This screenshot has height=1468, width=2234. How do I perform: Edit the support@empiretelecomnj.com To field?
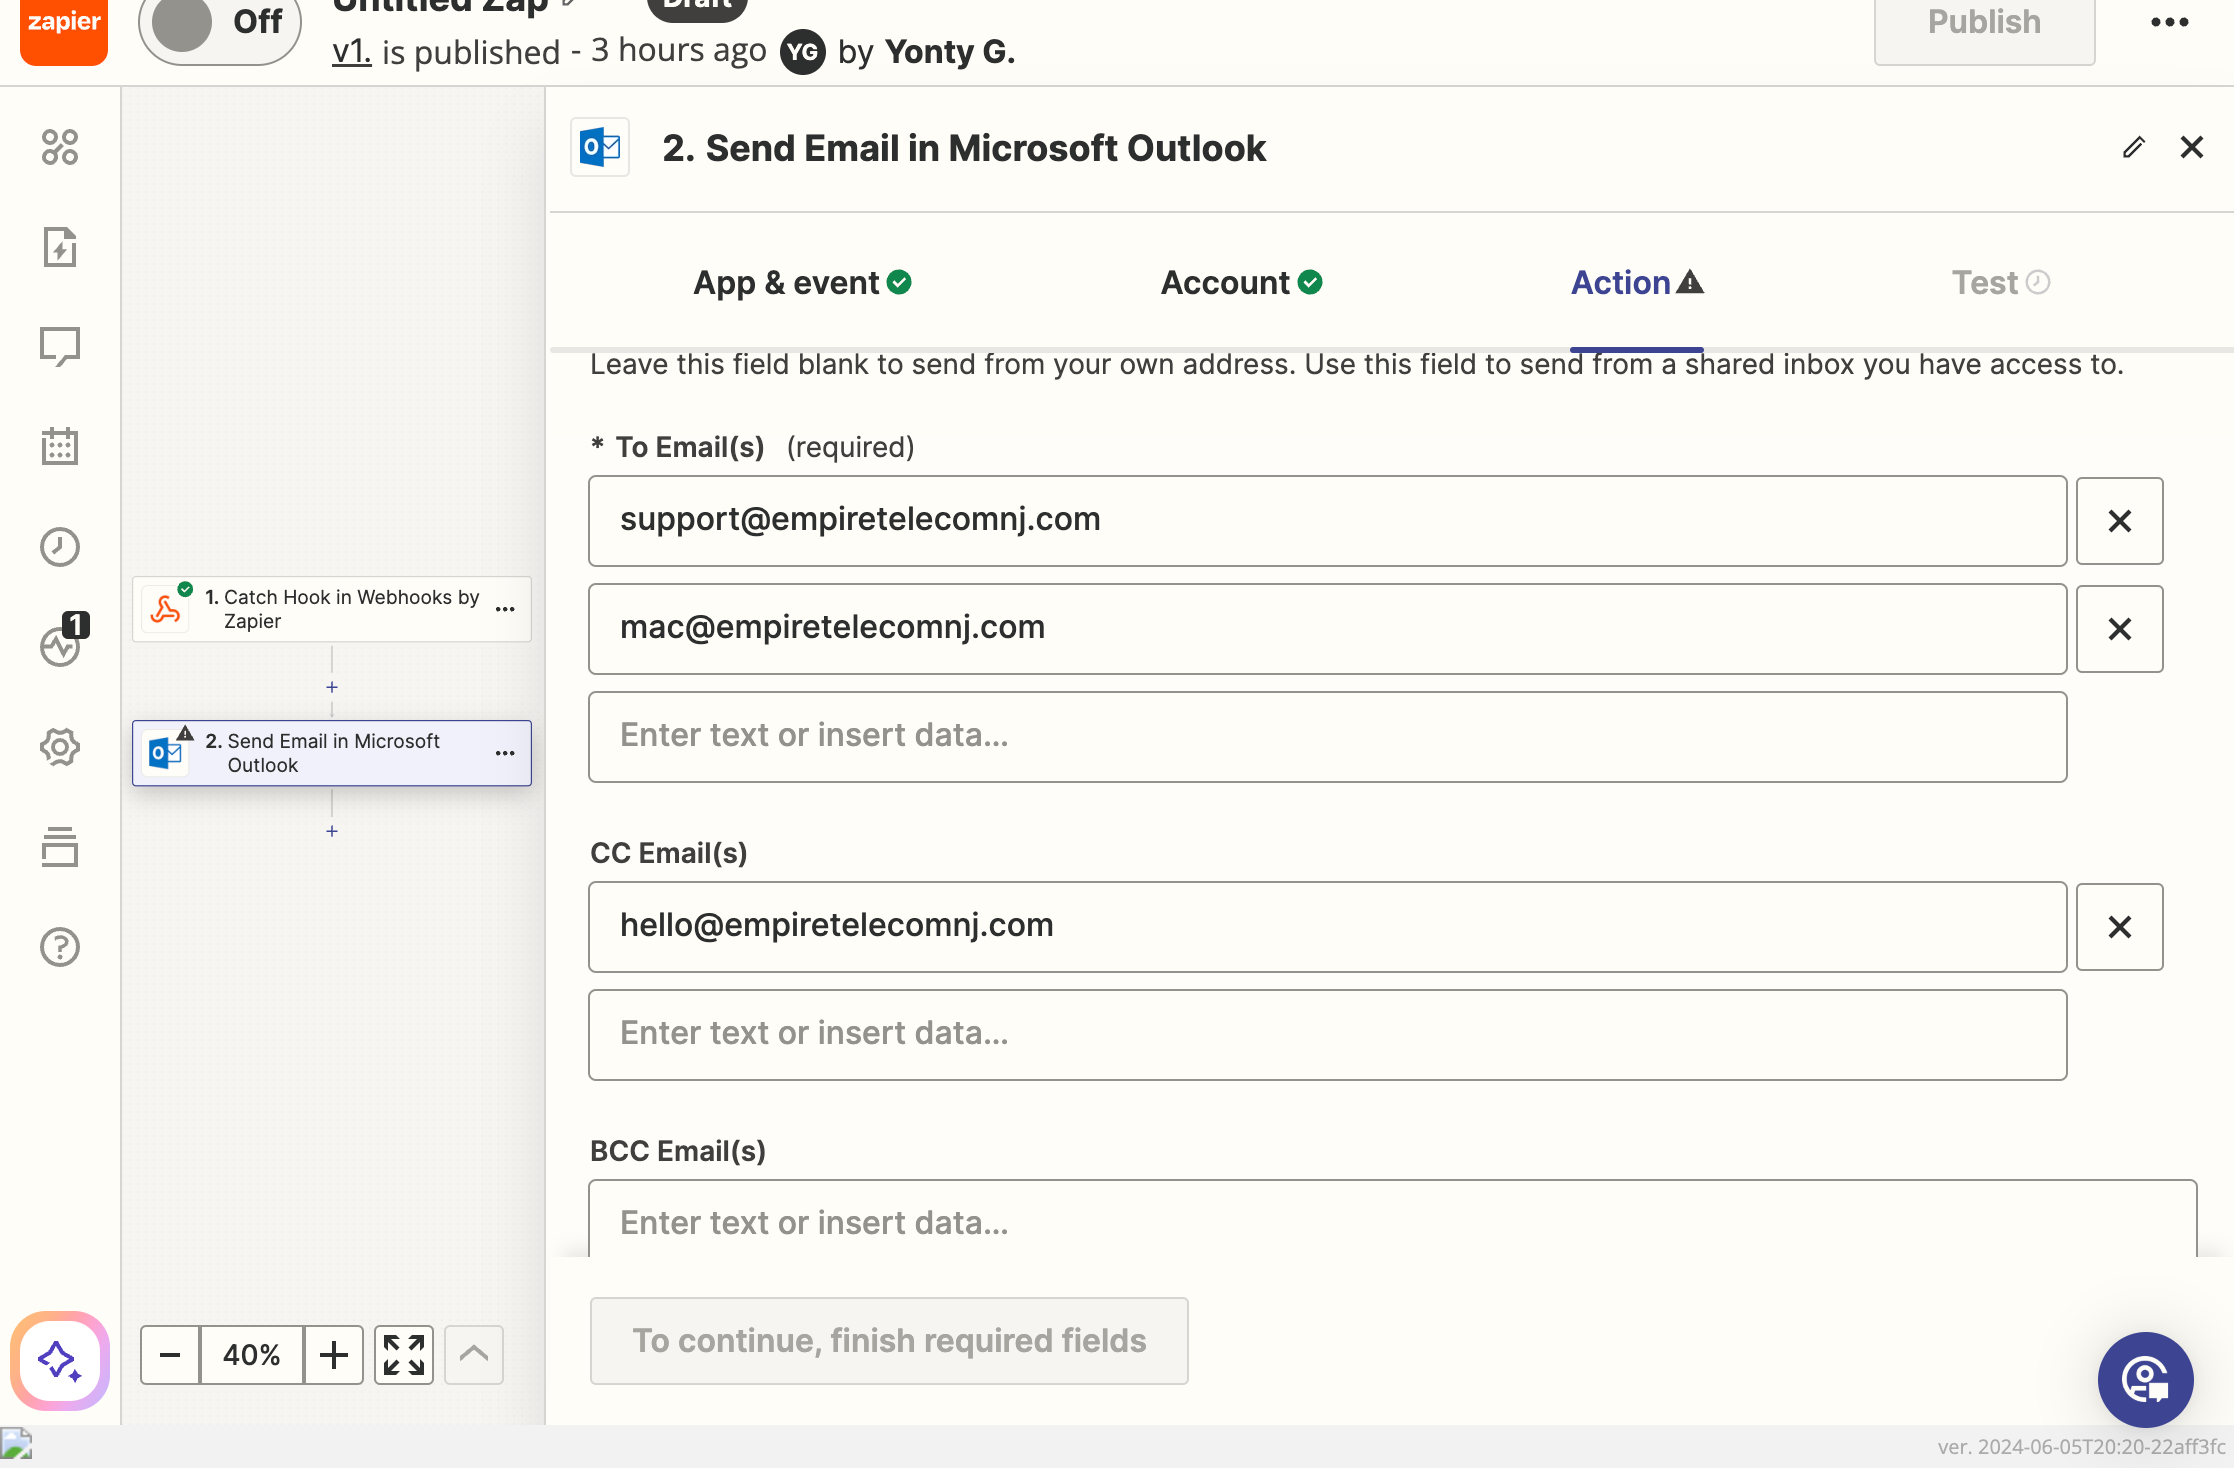(1327, 521)
